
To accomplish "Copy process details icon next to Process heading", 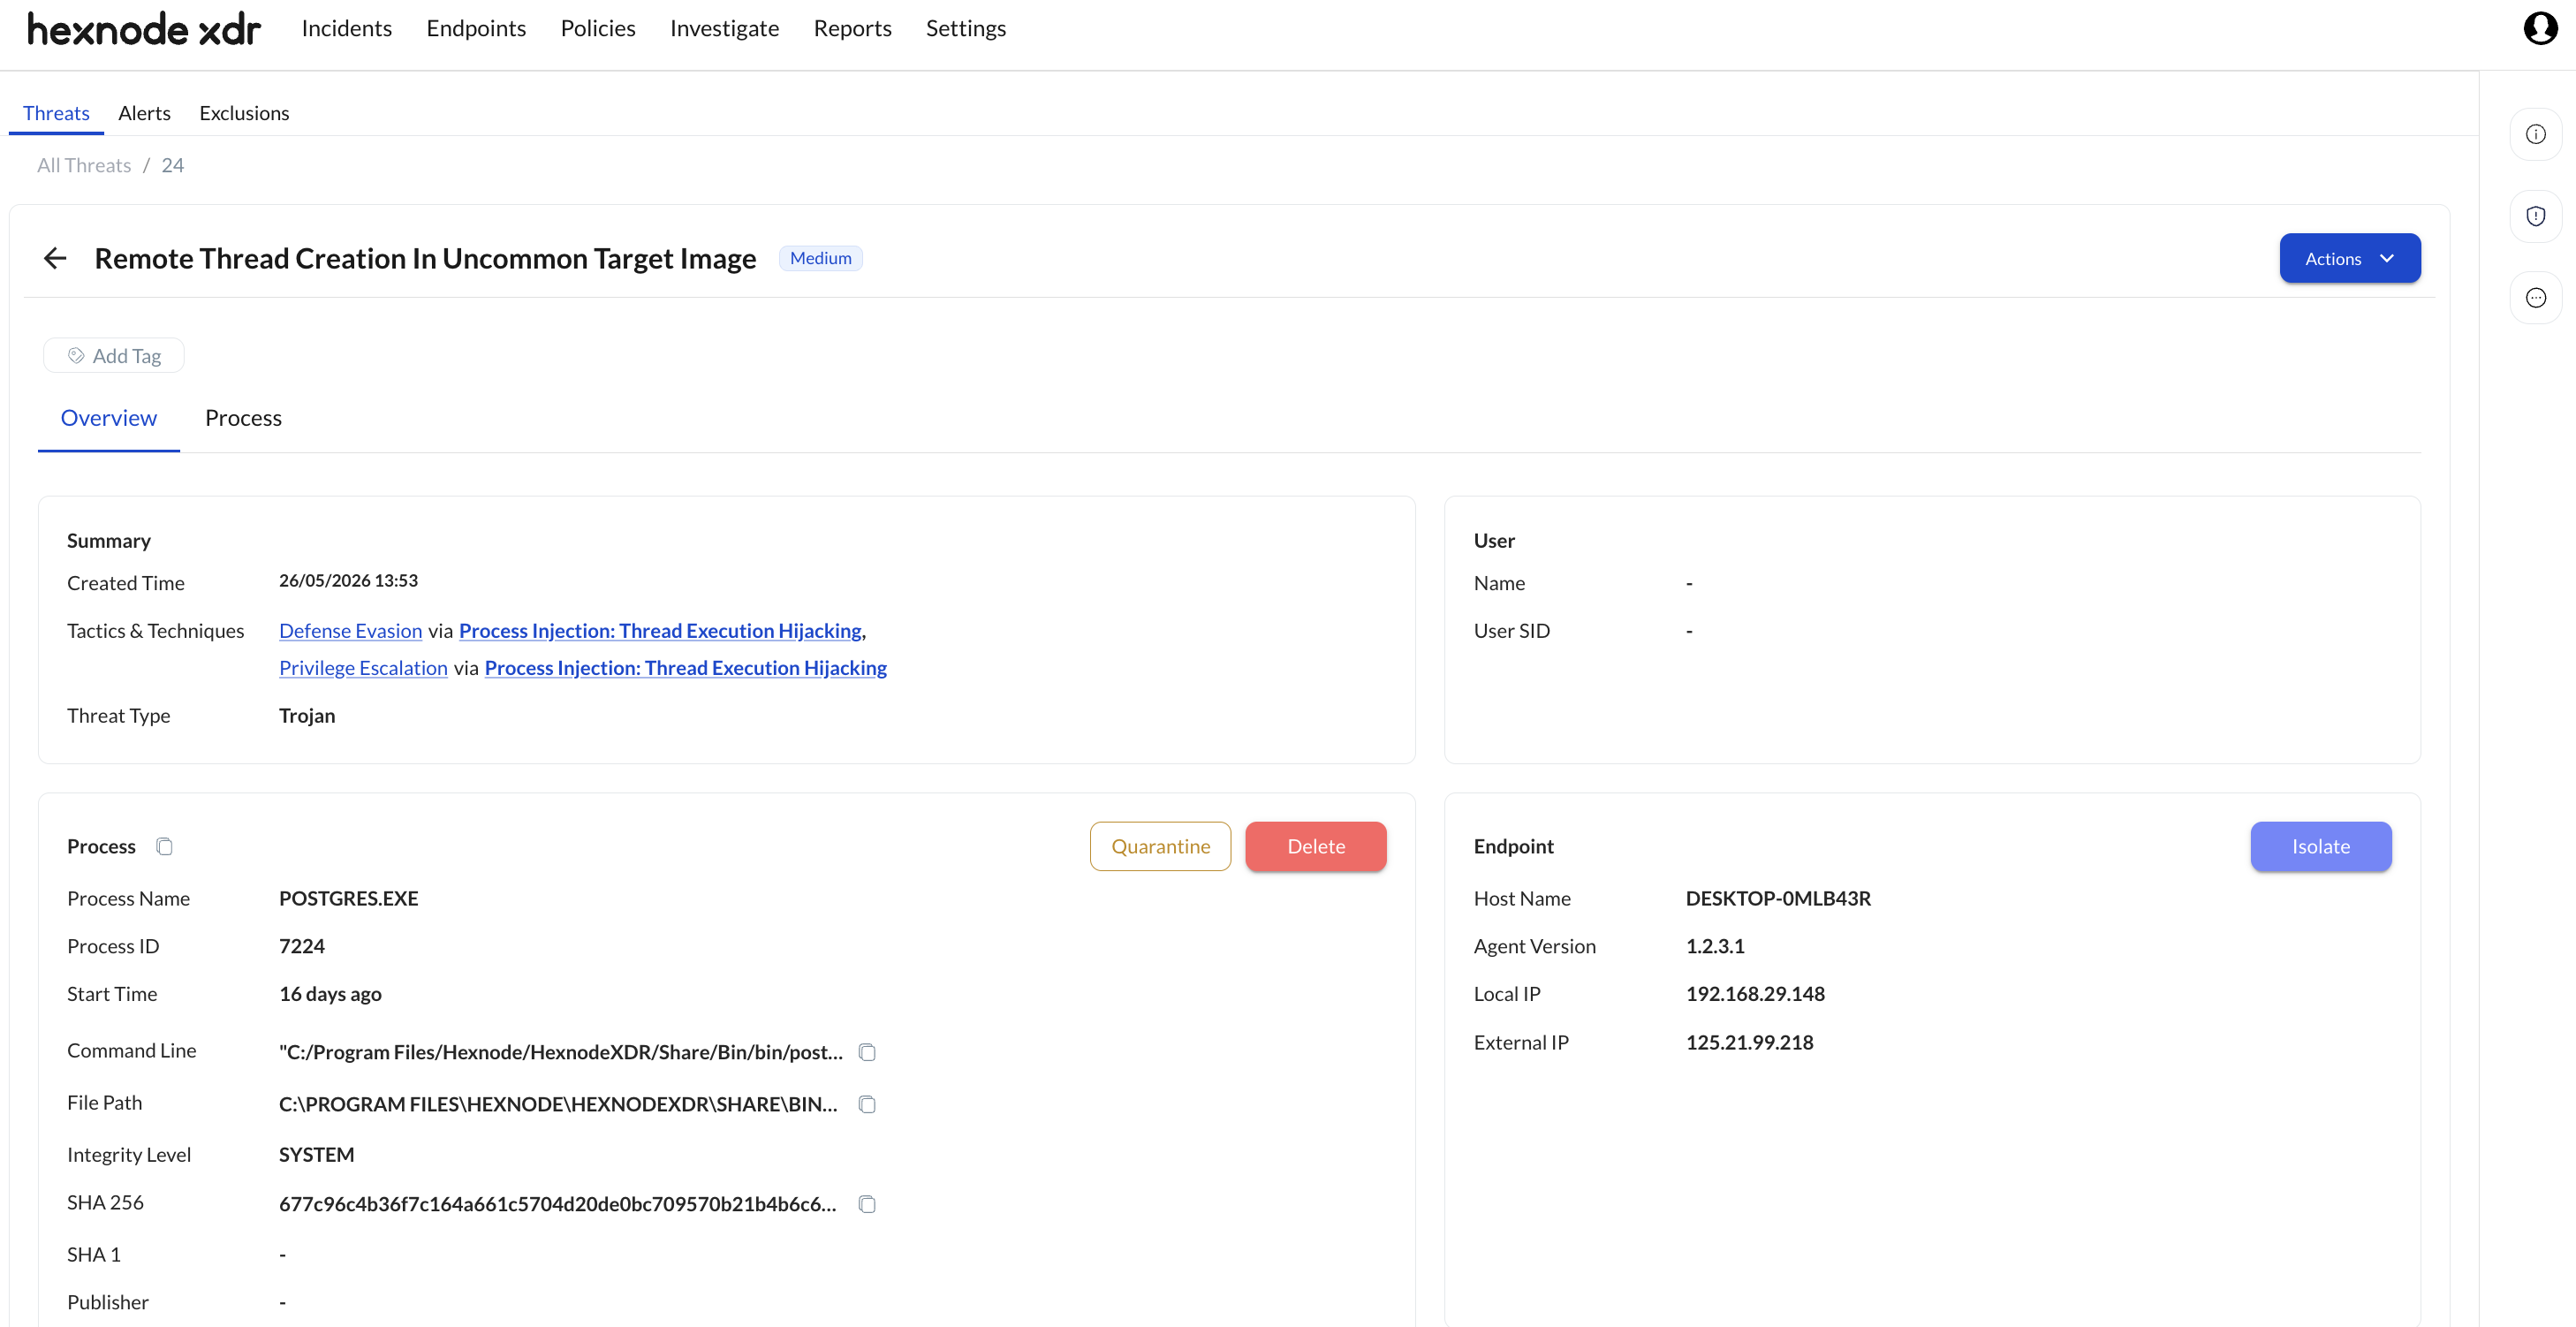I will coord(165,846).
